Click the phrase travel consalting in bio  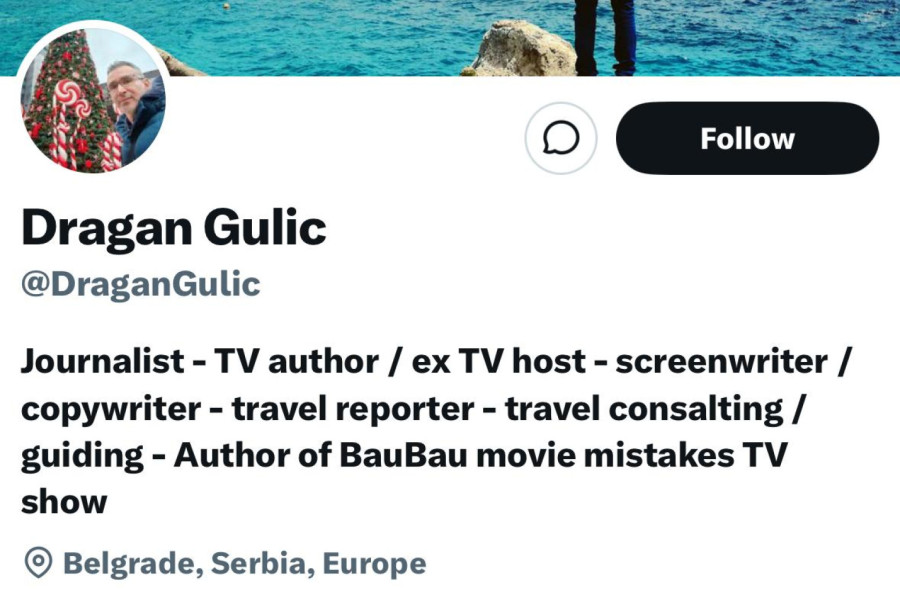point(644,410)
